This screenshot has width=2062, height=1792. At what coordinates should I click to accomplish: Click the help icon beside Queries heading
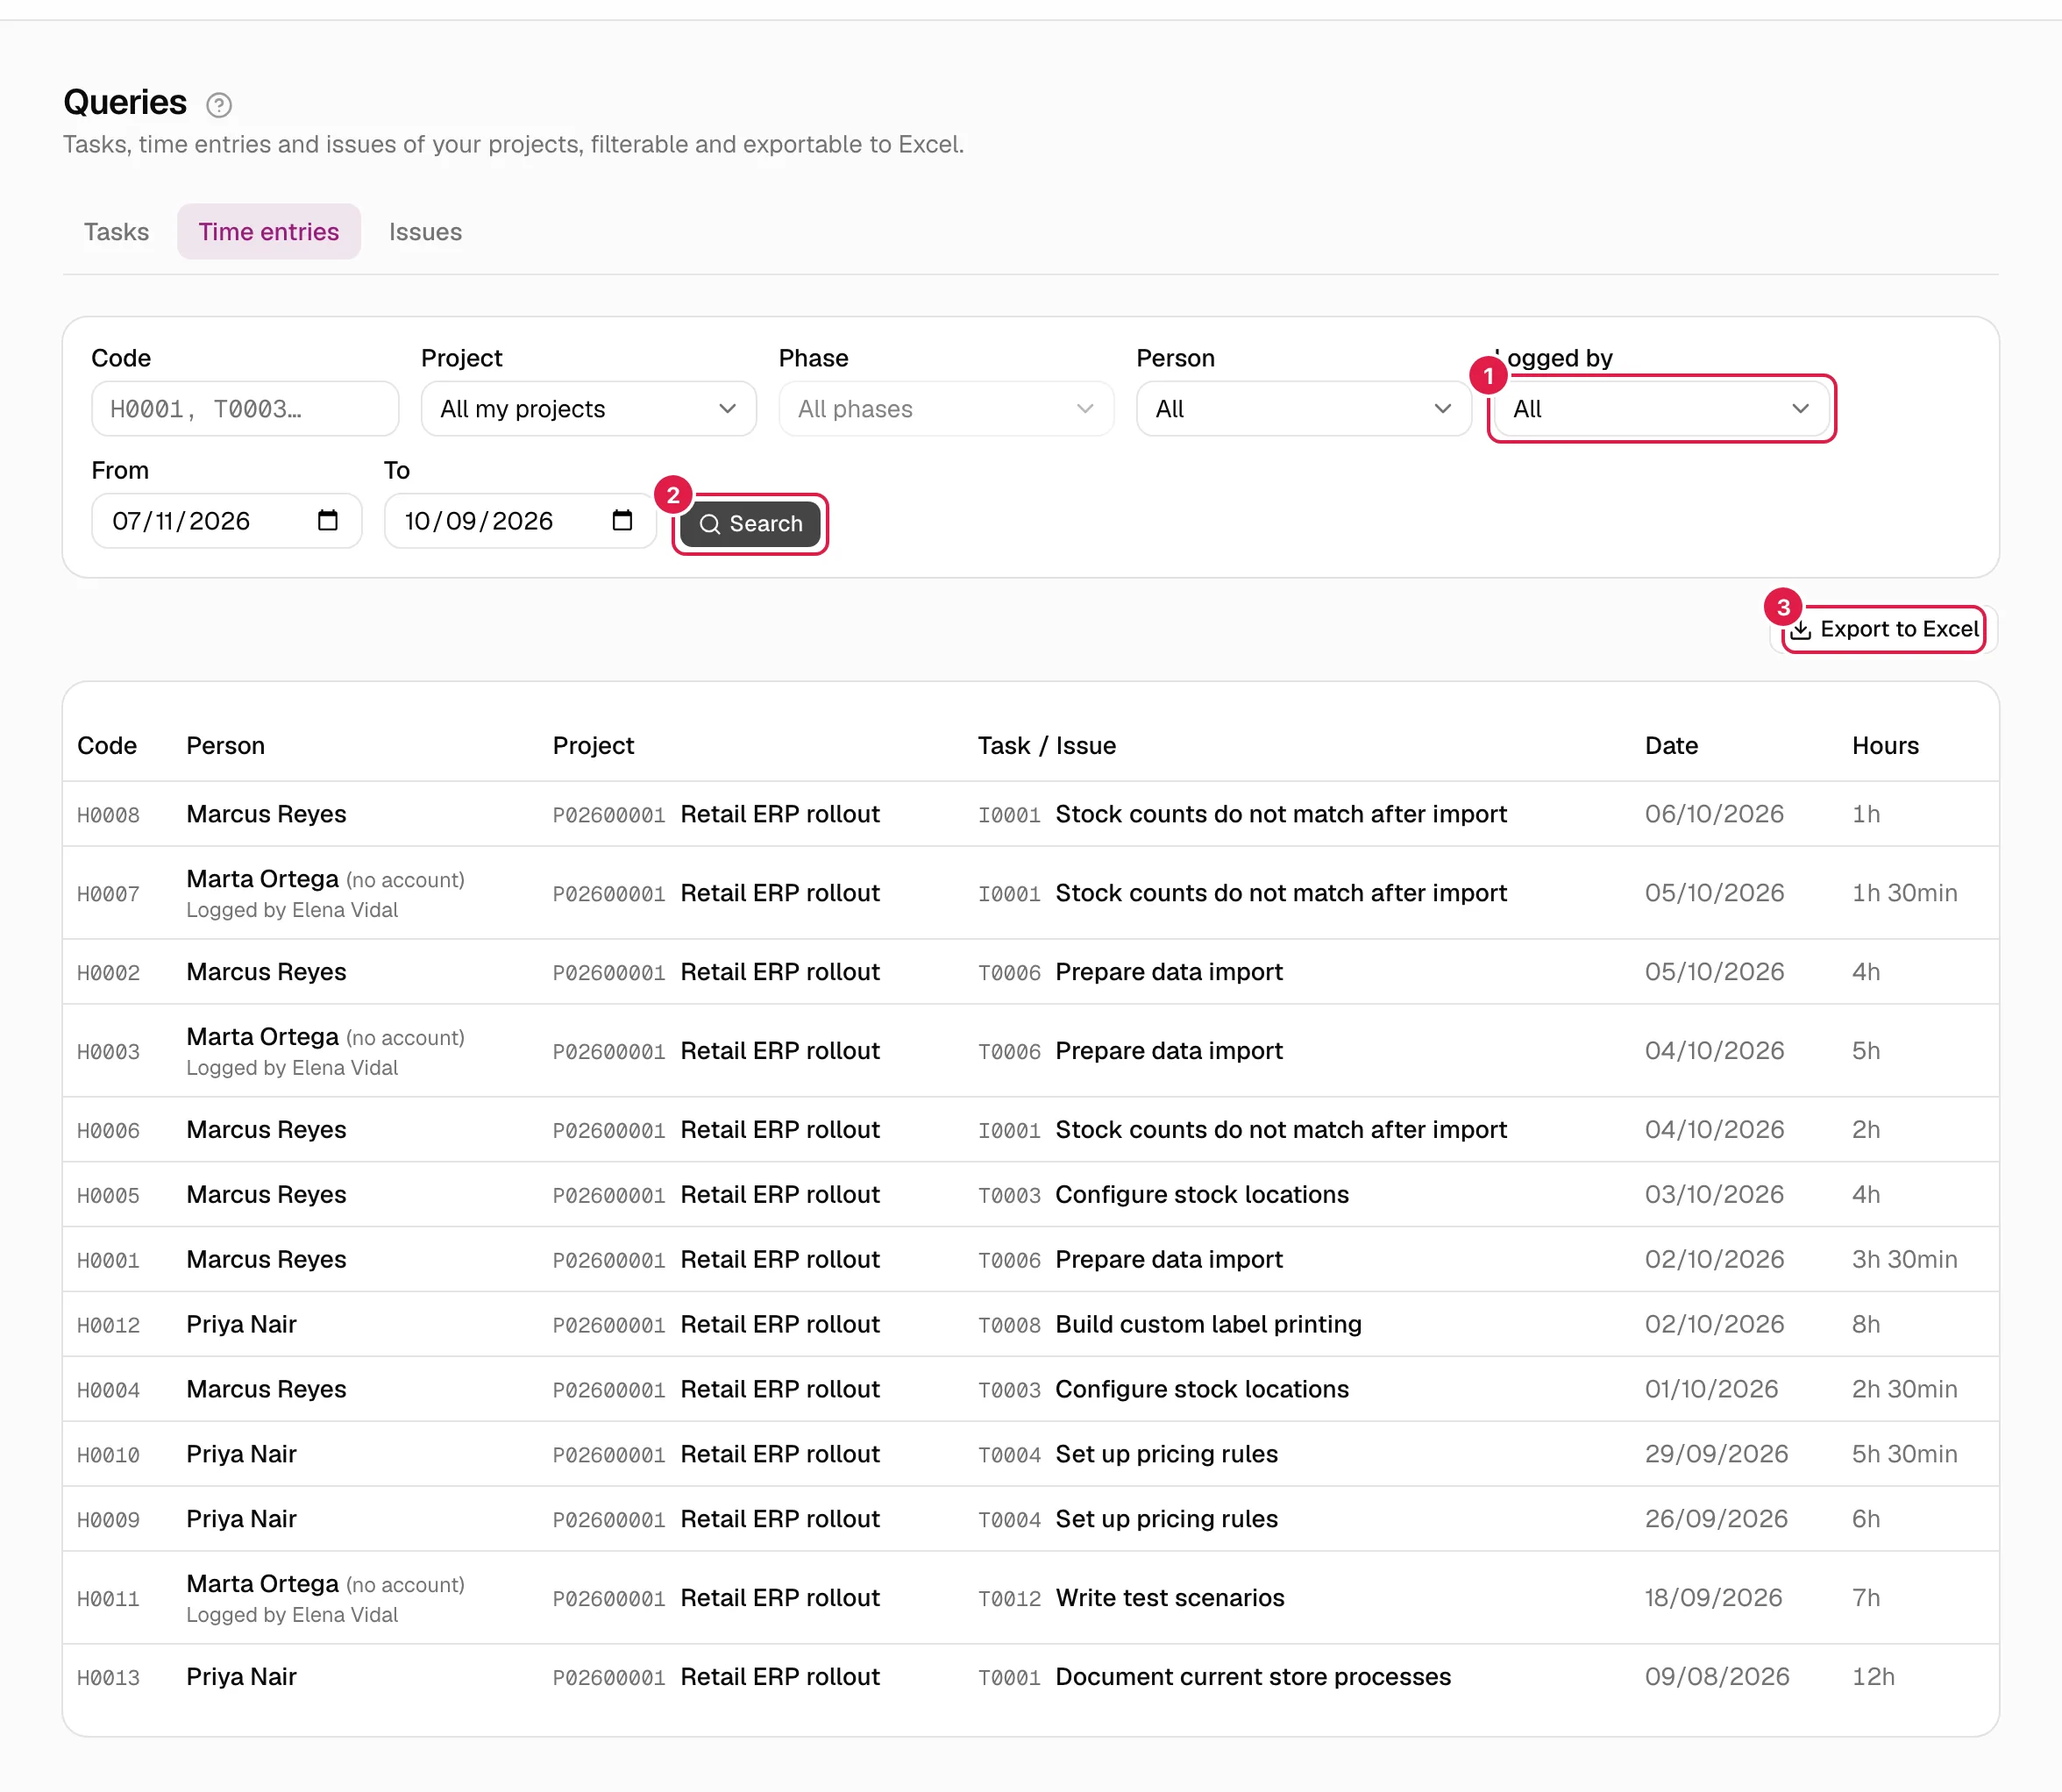219,104
